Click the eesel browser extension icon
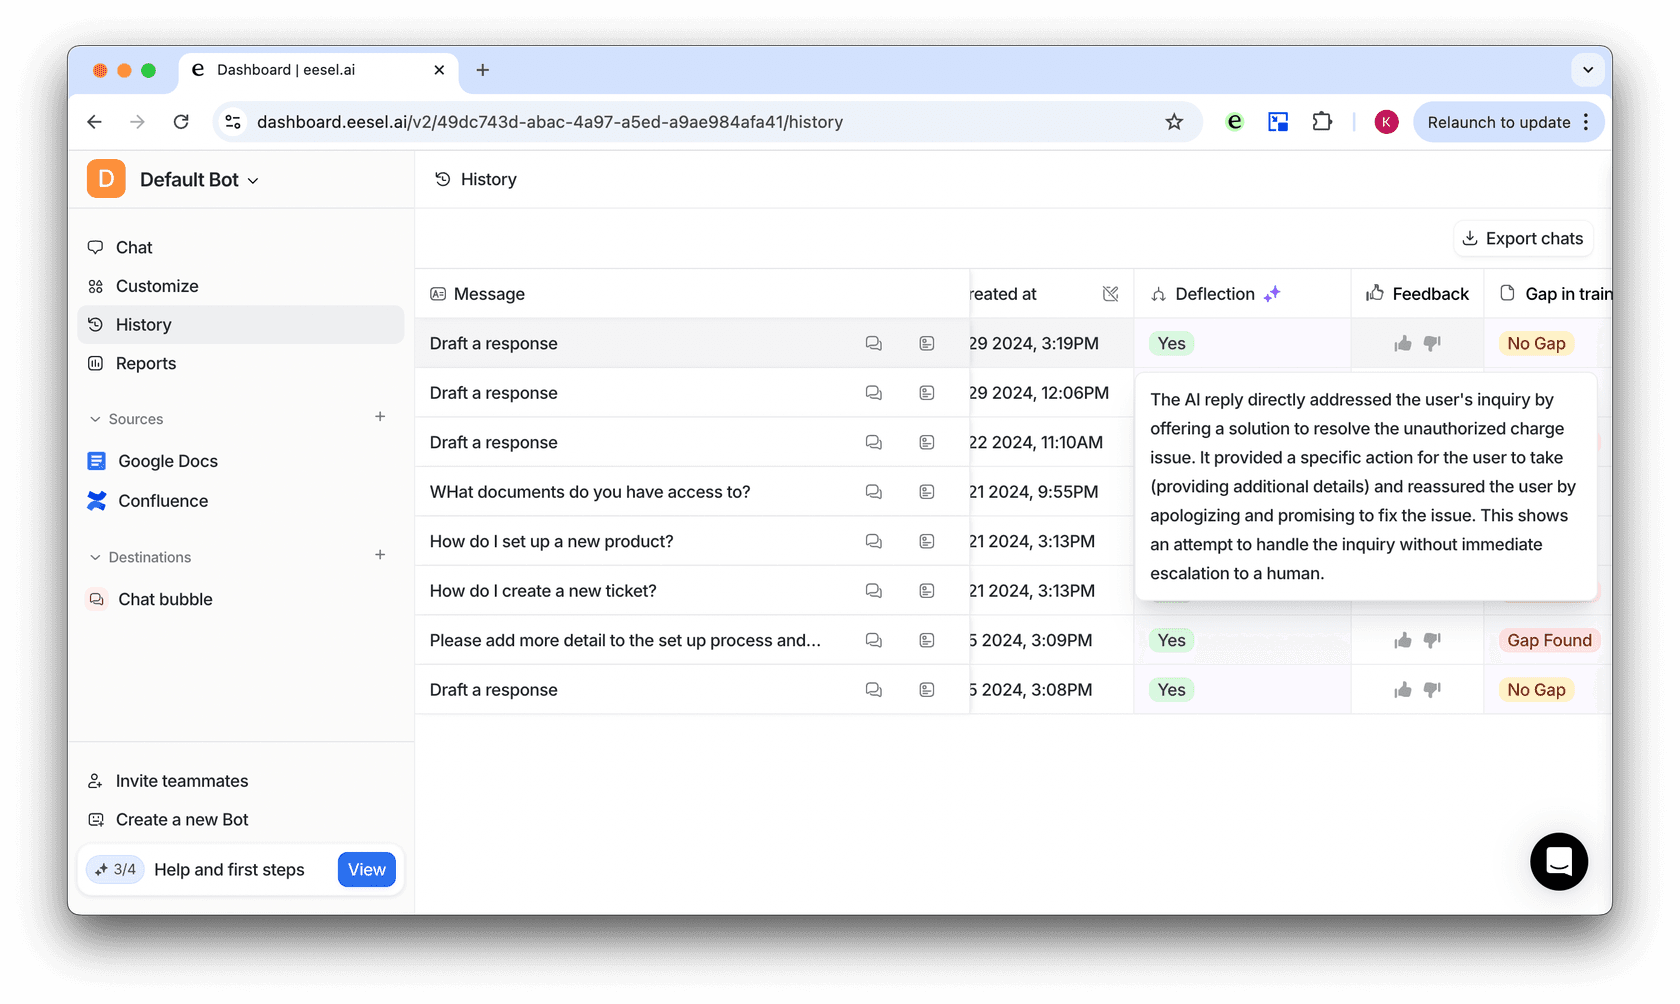The width and height of the screenshot is (1680, 1004). tap(1235, 122)
